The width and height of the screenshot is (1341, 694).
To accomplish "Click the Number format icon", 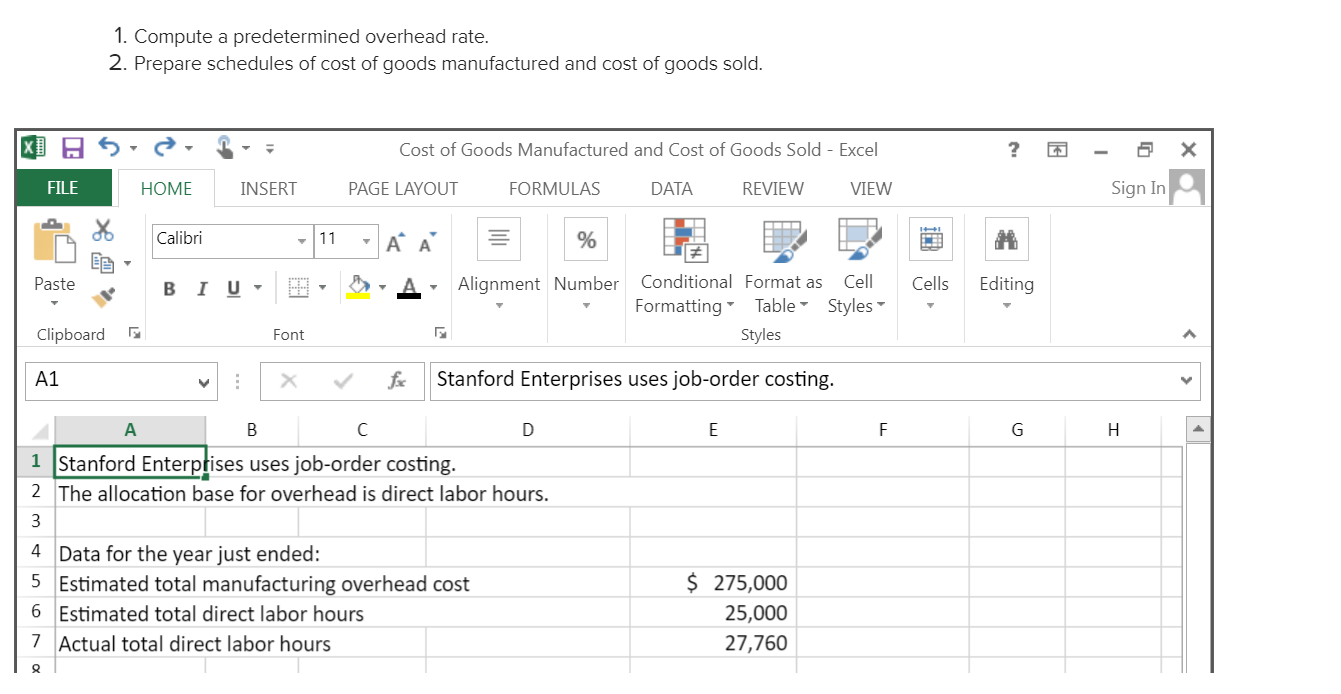I will (586, 238).
